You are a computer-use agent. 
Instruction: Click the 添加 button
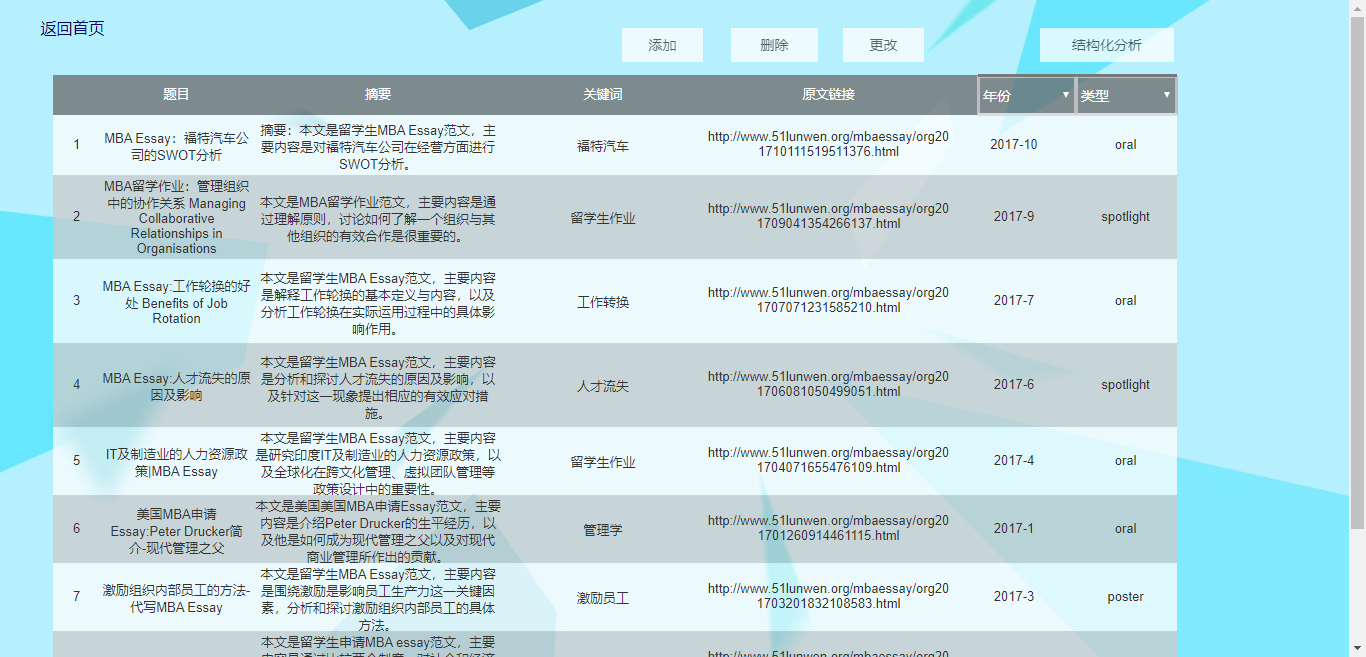[662, 45]
